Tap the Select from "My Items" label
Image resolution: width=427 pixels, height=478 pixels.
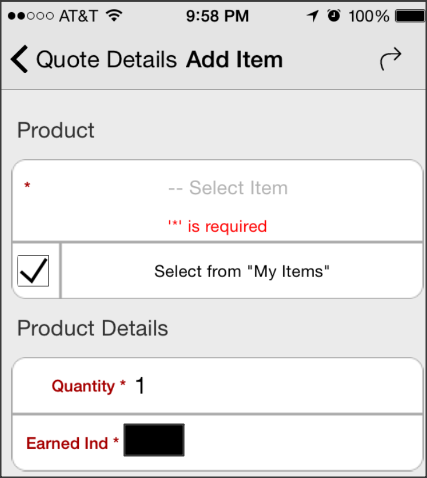click(x=242, y=271)
